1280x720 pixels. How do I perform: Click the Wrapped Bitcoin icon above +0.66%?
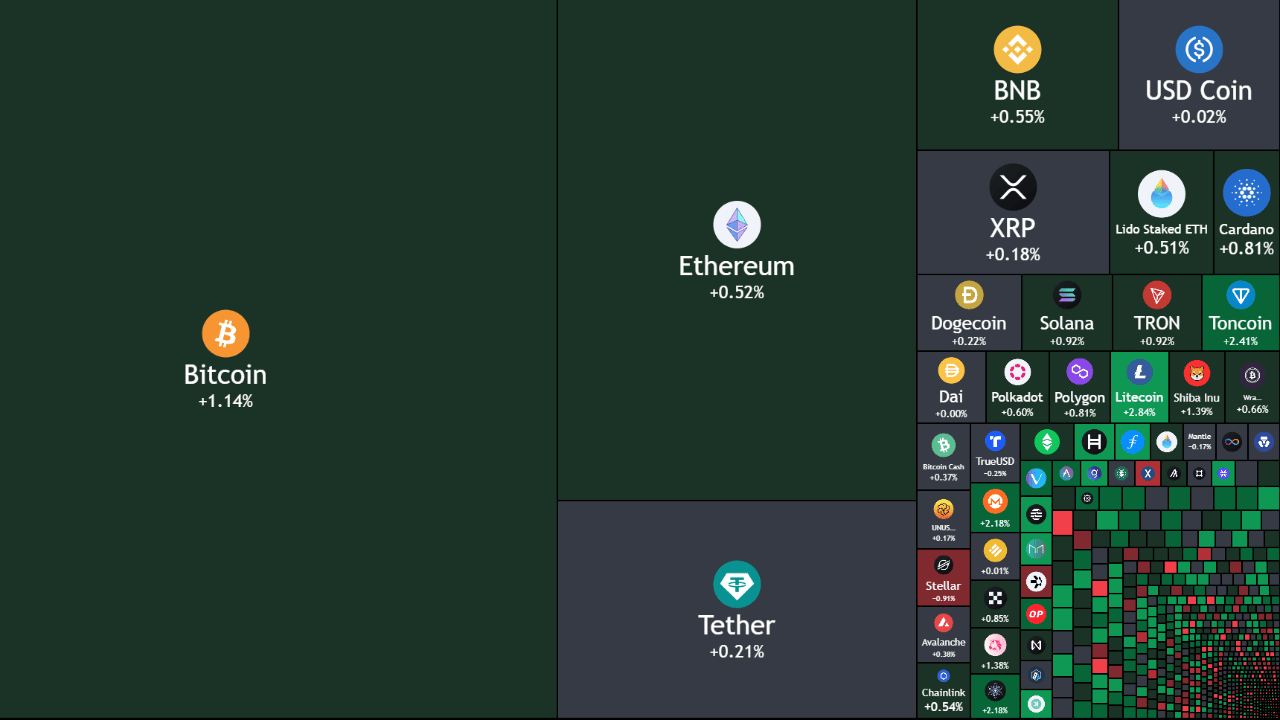pos(1252,376)
